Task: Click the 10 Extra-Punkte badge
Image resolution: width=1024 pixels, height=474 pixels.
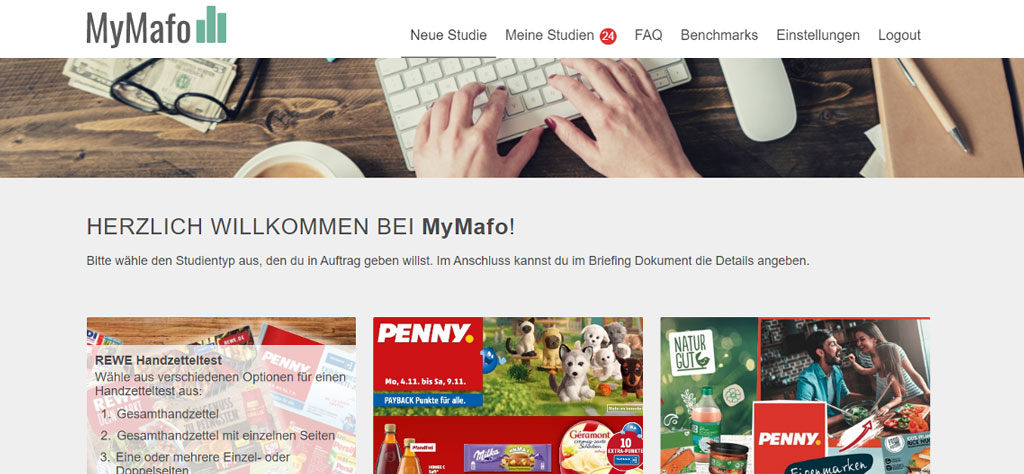Action: [624, 450]
